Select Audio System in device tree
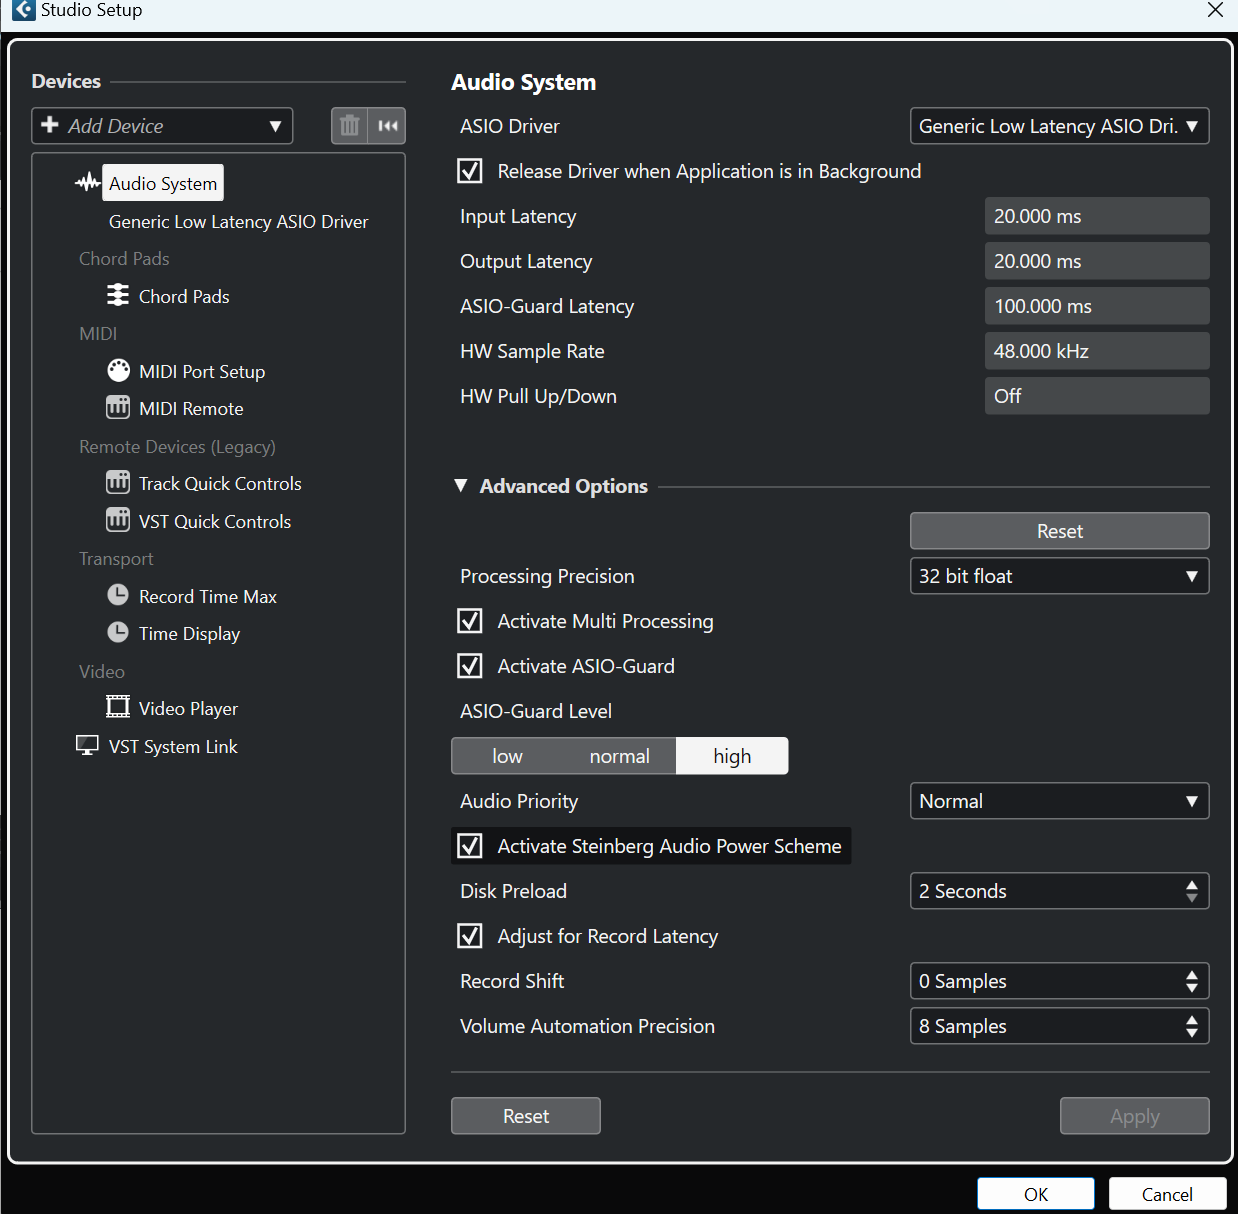This screenshot has height=1214, width=1238. [x=163, y=183]
